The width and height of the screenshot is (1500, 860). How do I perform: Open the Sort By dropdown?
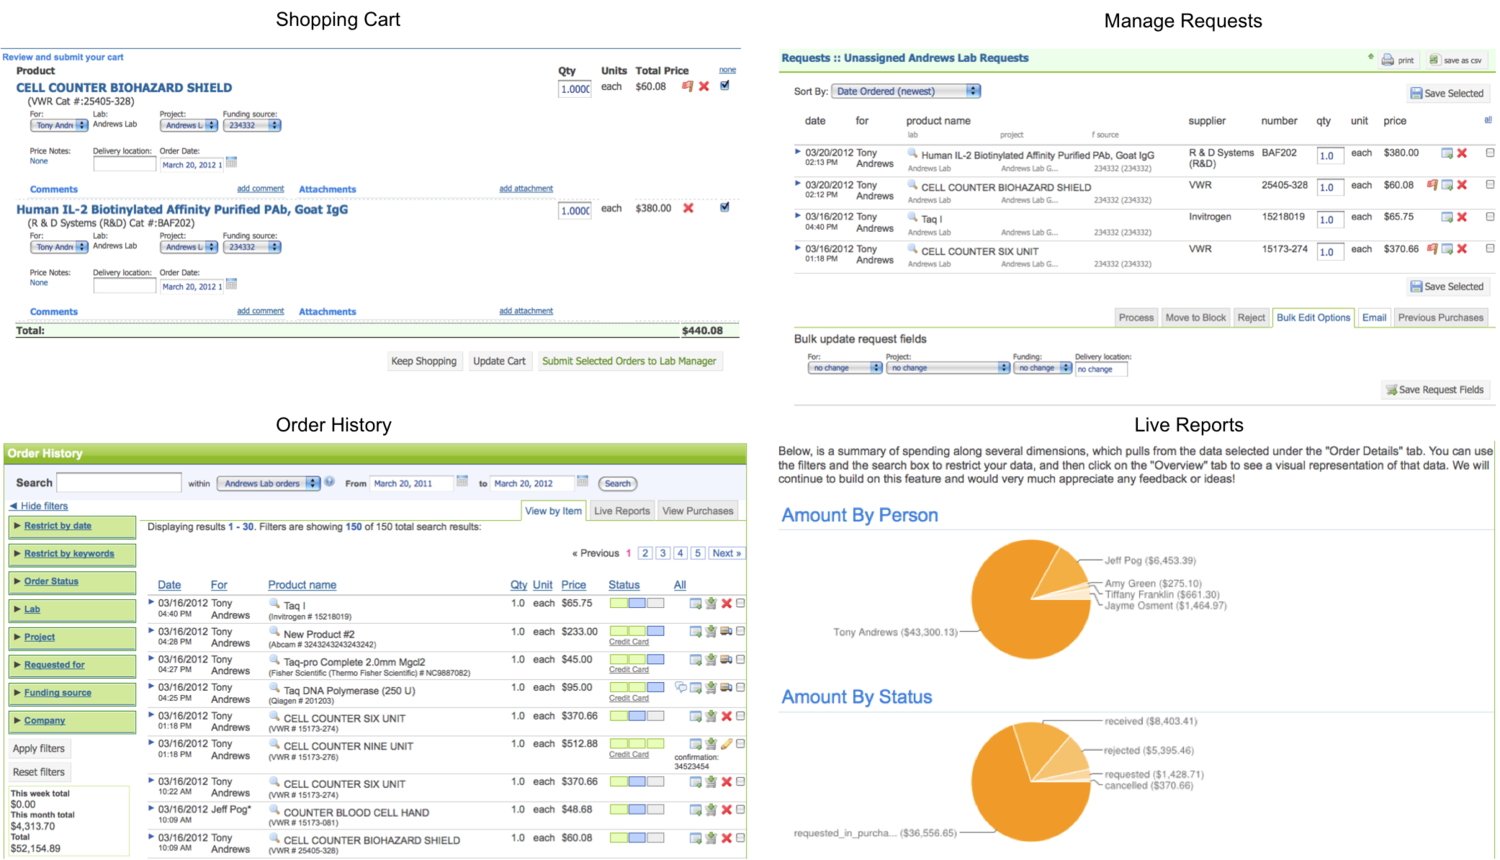[907, 91]
